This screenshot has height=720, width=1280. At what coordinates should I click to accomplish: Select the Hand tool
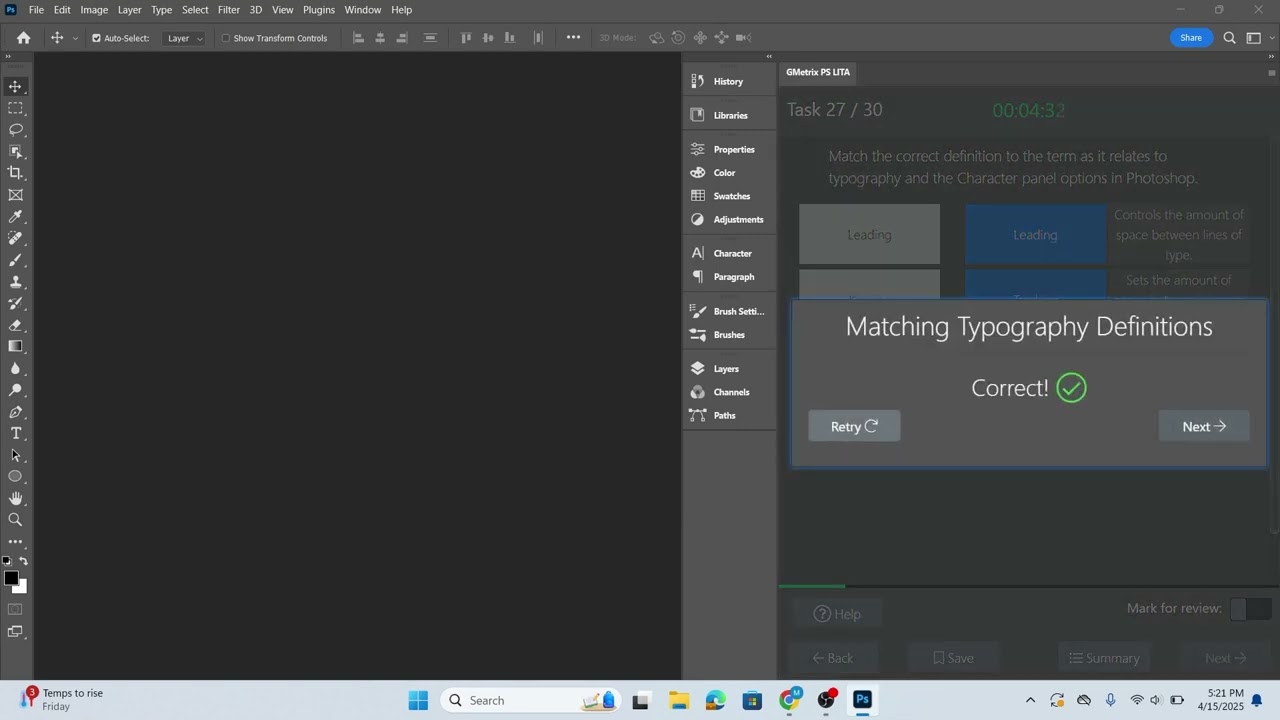[15, 498]
